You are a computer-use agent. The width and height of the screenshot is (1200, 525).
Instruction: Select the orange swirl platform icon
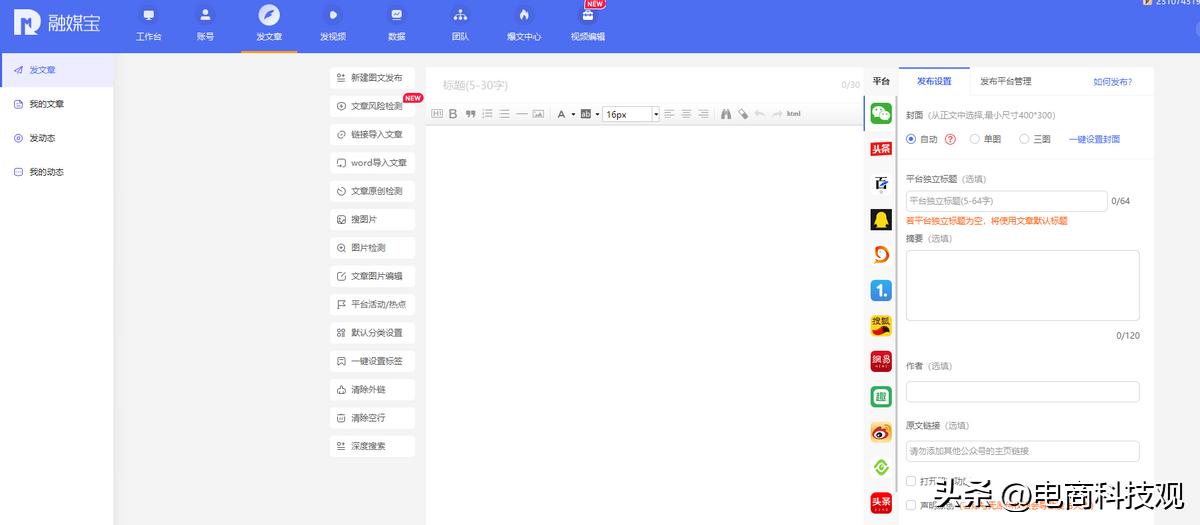coord(881,255)
